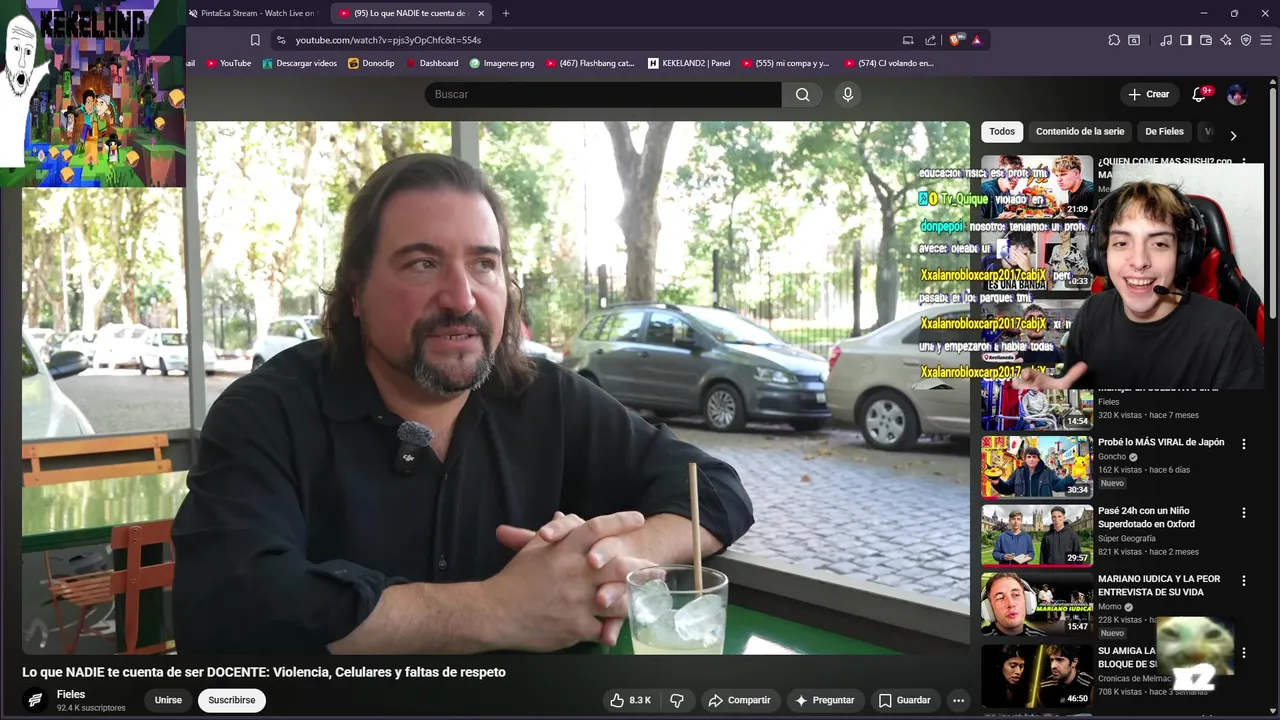The height and width of the screenshot is (720, 1280).
Task: Open the Donoclip bookmark
Action: coord(371,63)
